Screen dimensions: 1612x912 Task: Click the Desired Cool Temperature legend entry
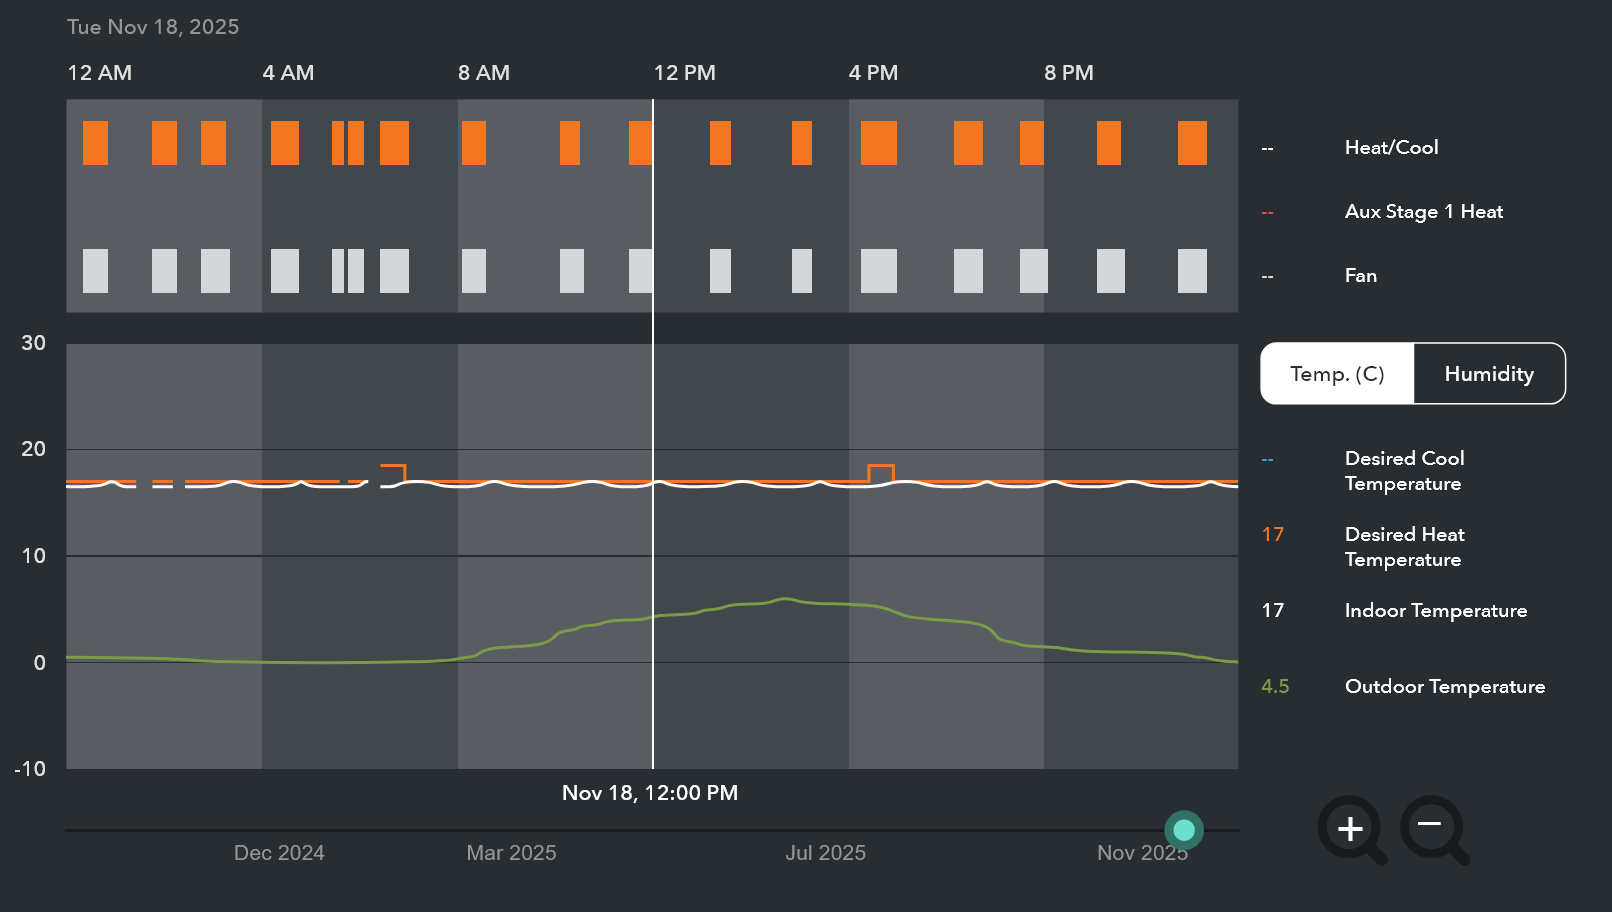[1404, 471]
